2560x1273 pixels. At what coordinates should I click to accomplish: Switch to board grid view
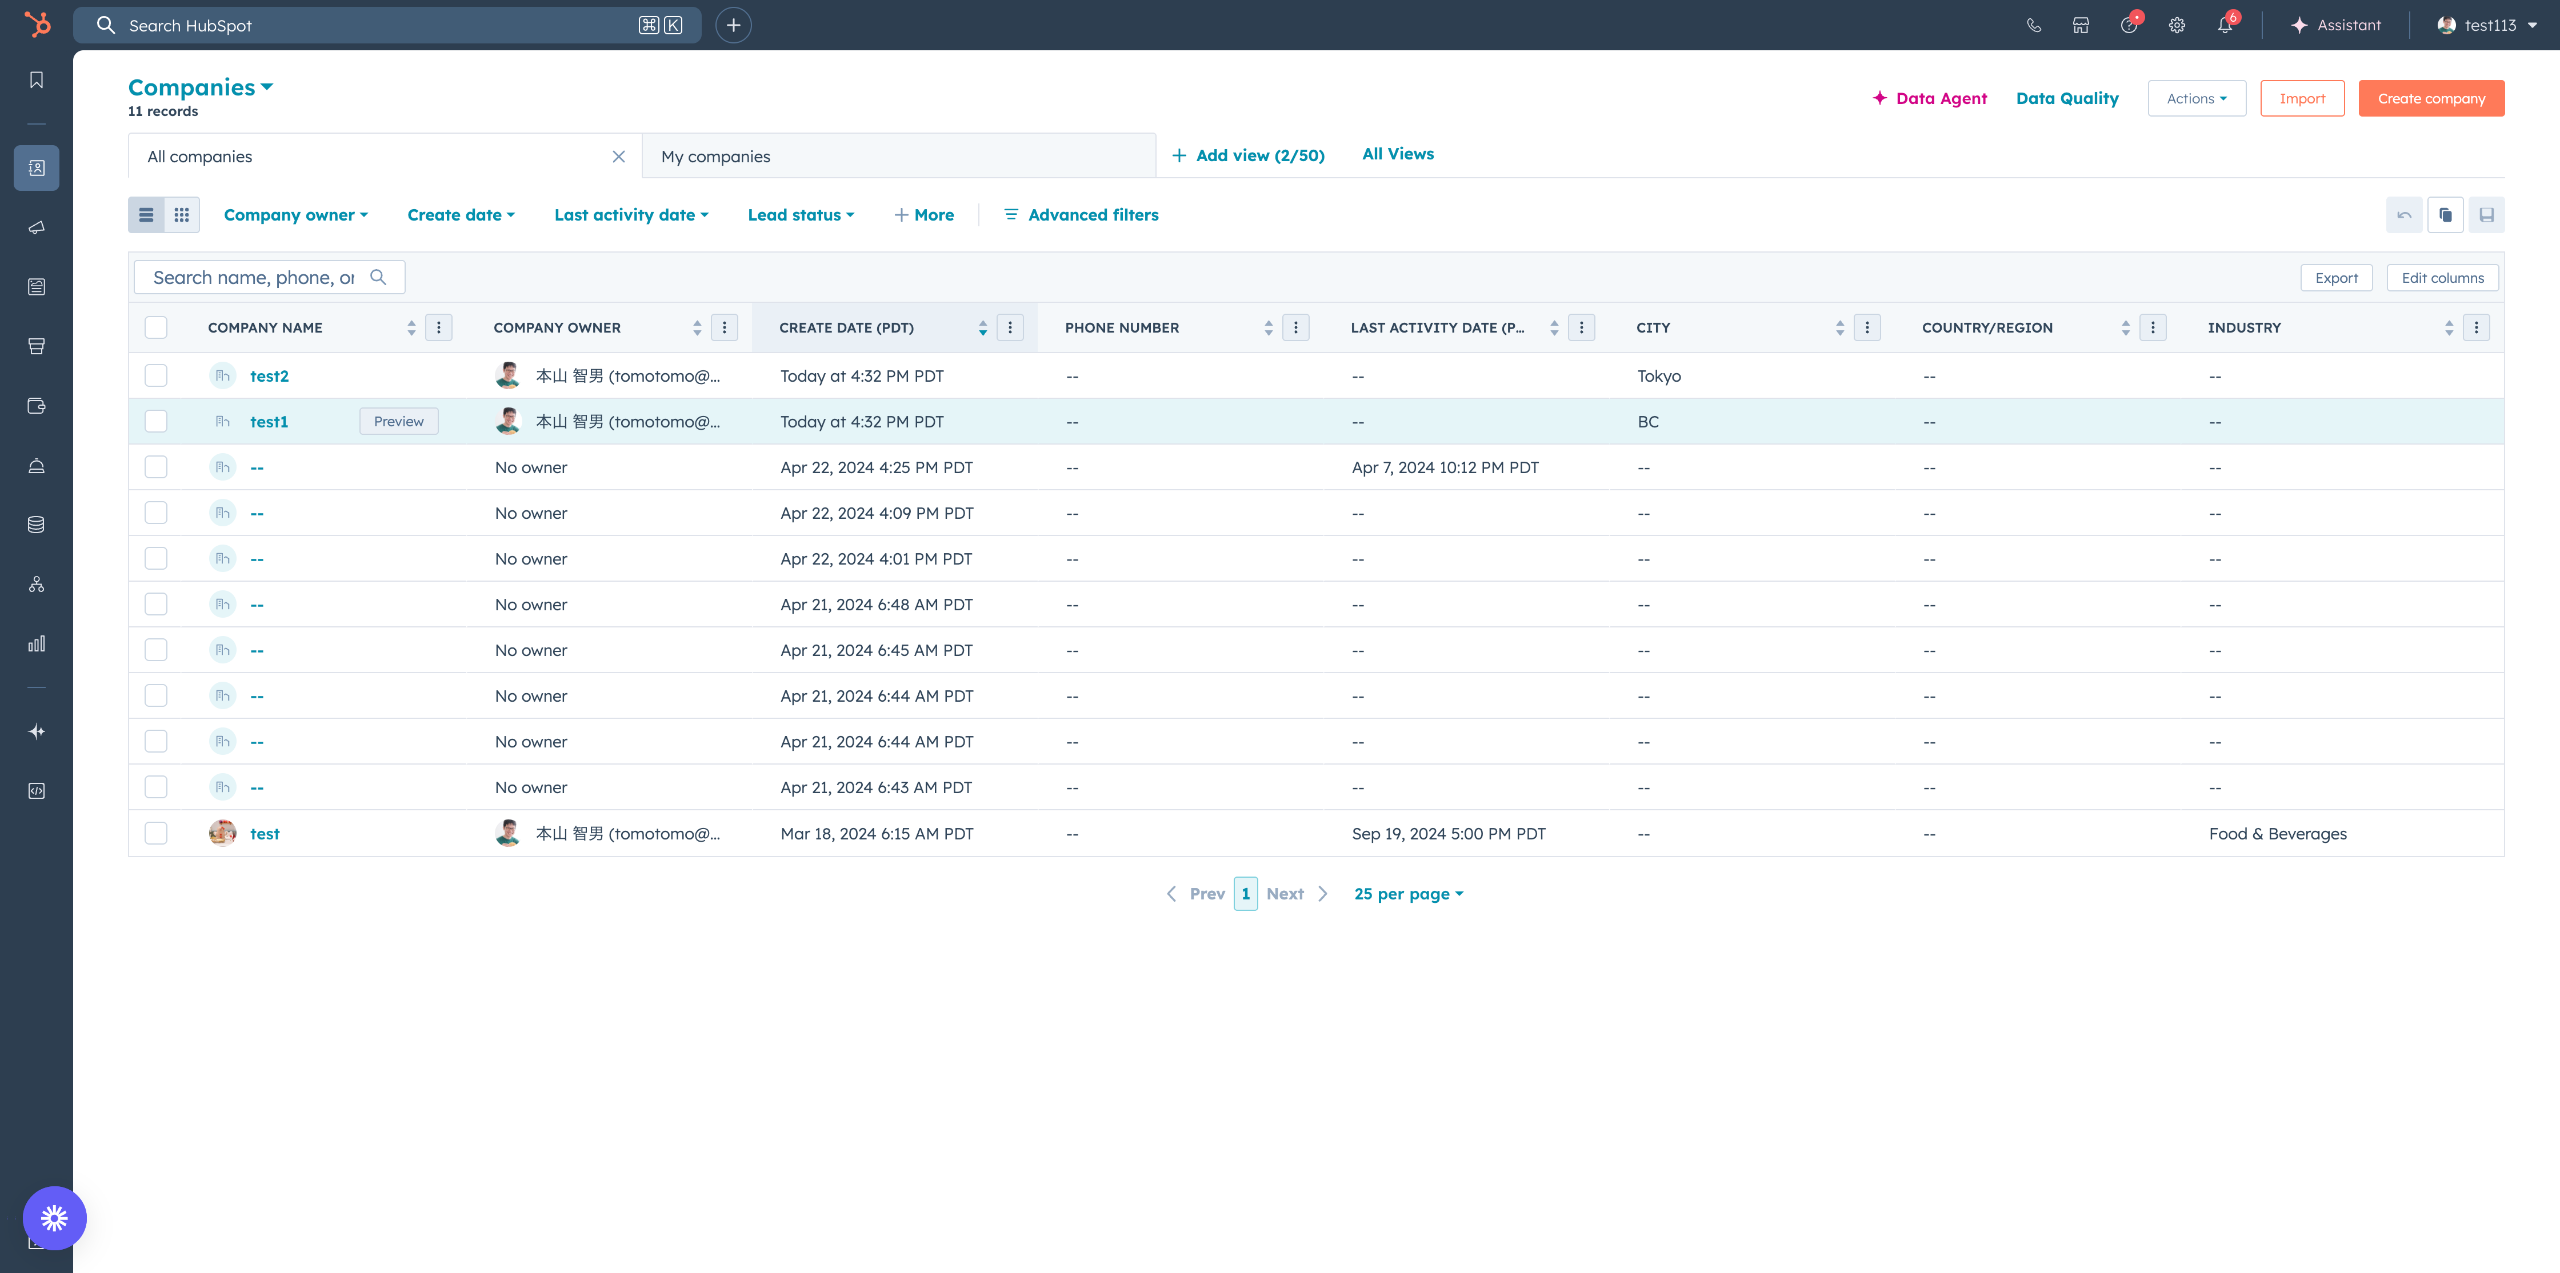coord(182,215)
